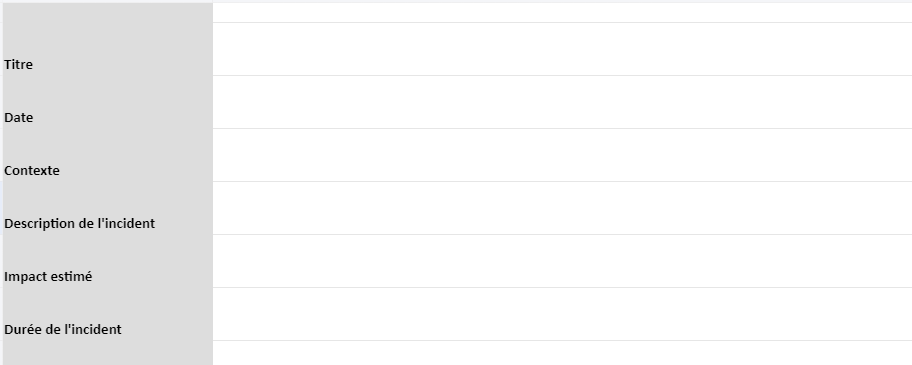Screen dimensions: 912x365
Task: Select the Impact estimé label cell
Action: pos(108,261)
